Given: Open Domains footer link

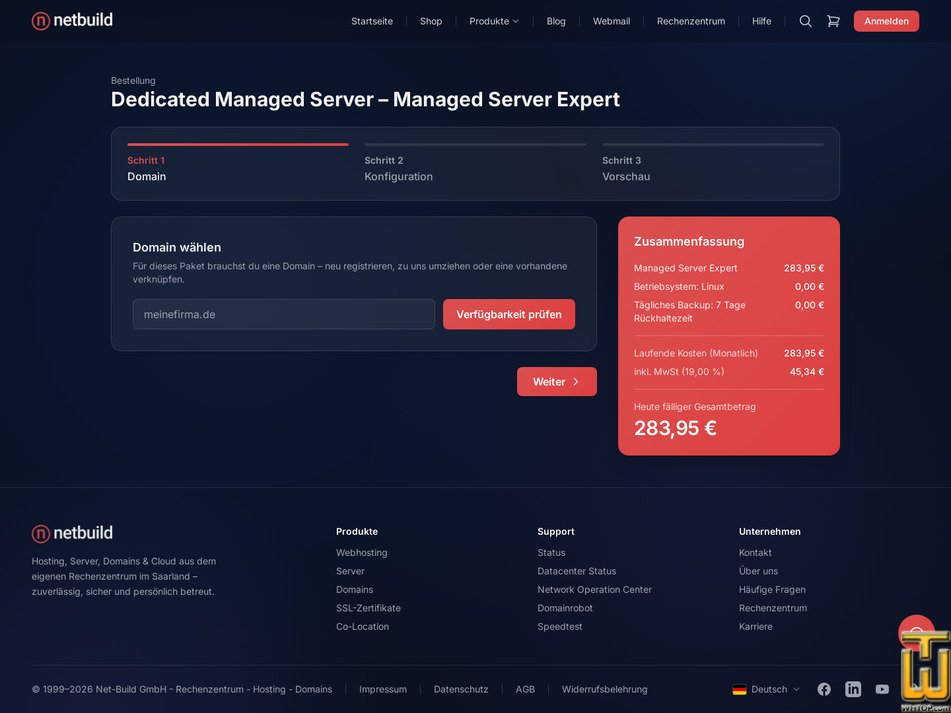Looking at the screenshot, I should pyautogui.click(x=354, y=589).
